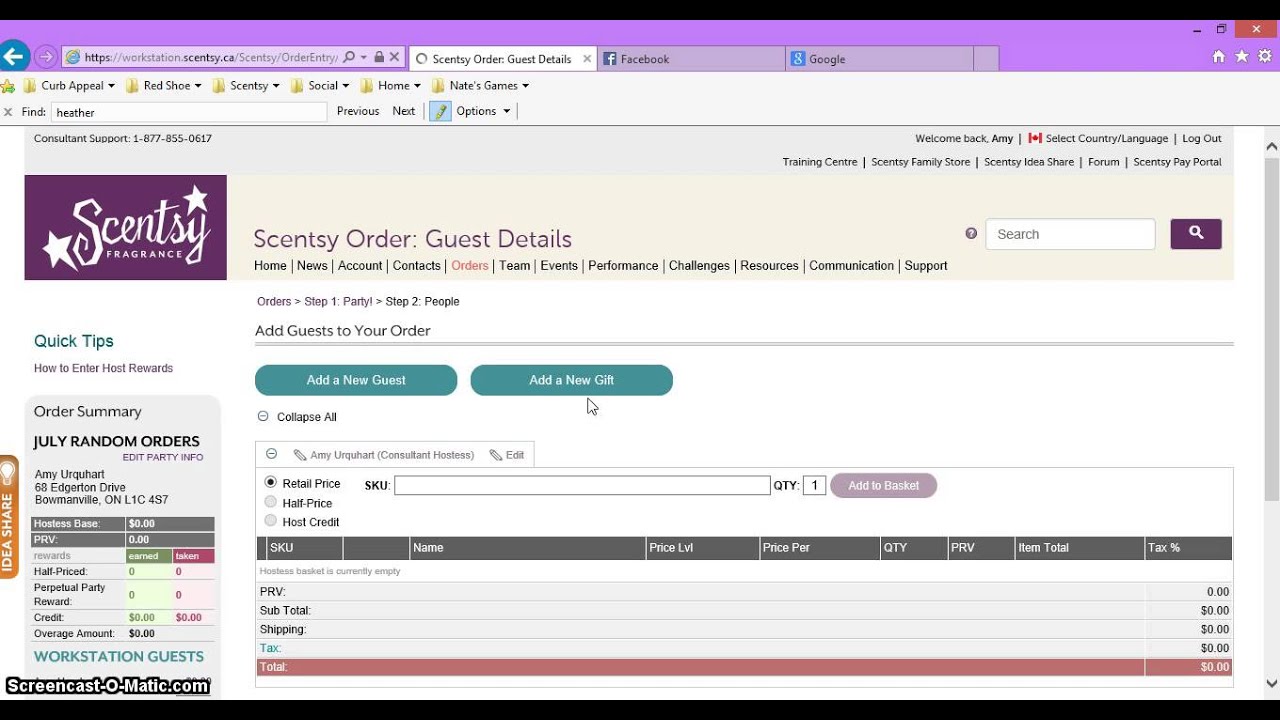The width and height of the screenshot is (1280, 720).
Task: Open How to Enter Host Rewards tip
Action: click(x=103, y=368)
